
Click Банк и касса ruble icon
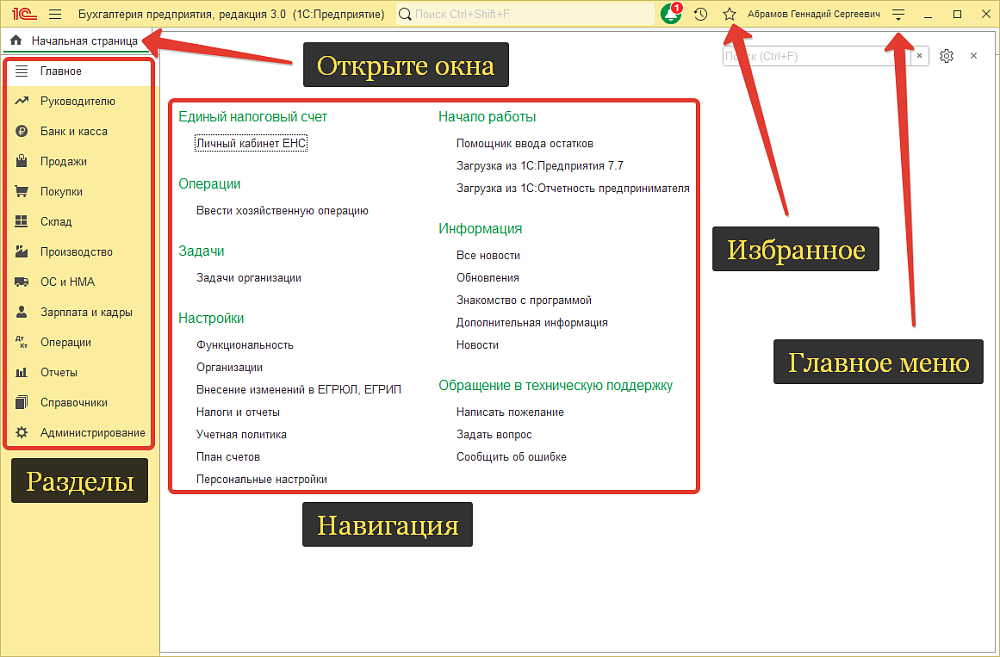coord(22,131)
